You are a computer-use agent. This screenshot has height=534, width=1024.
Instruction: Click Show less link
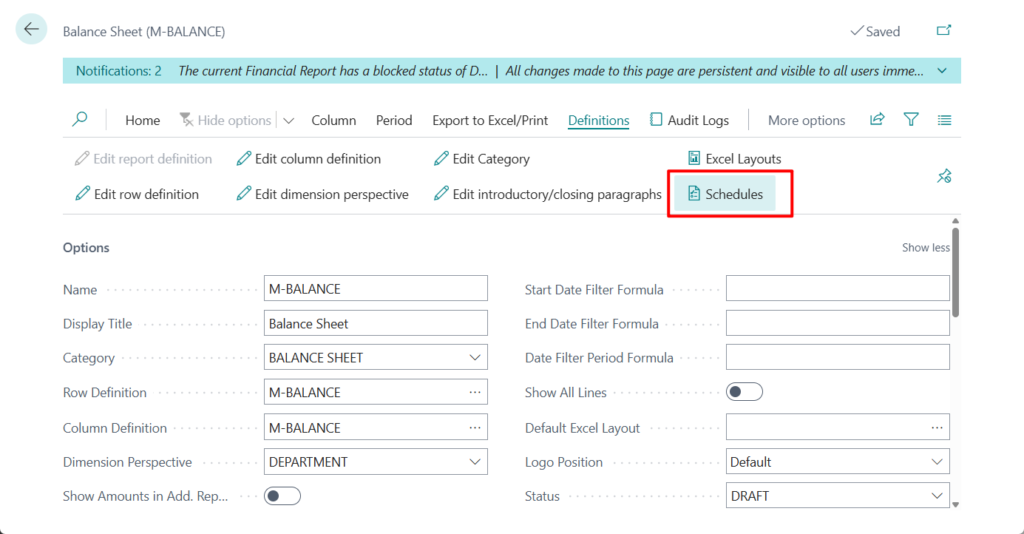926,248
